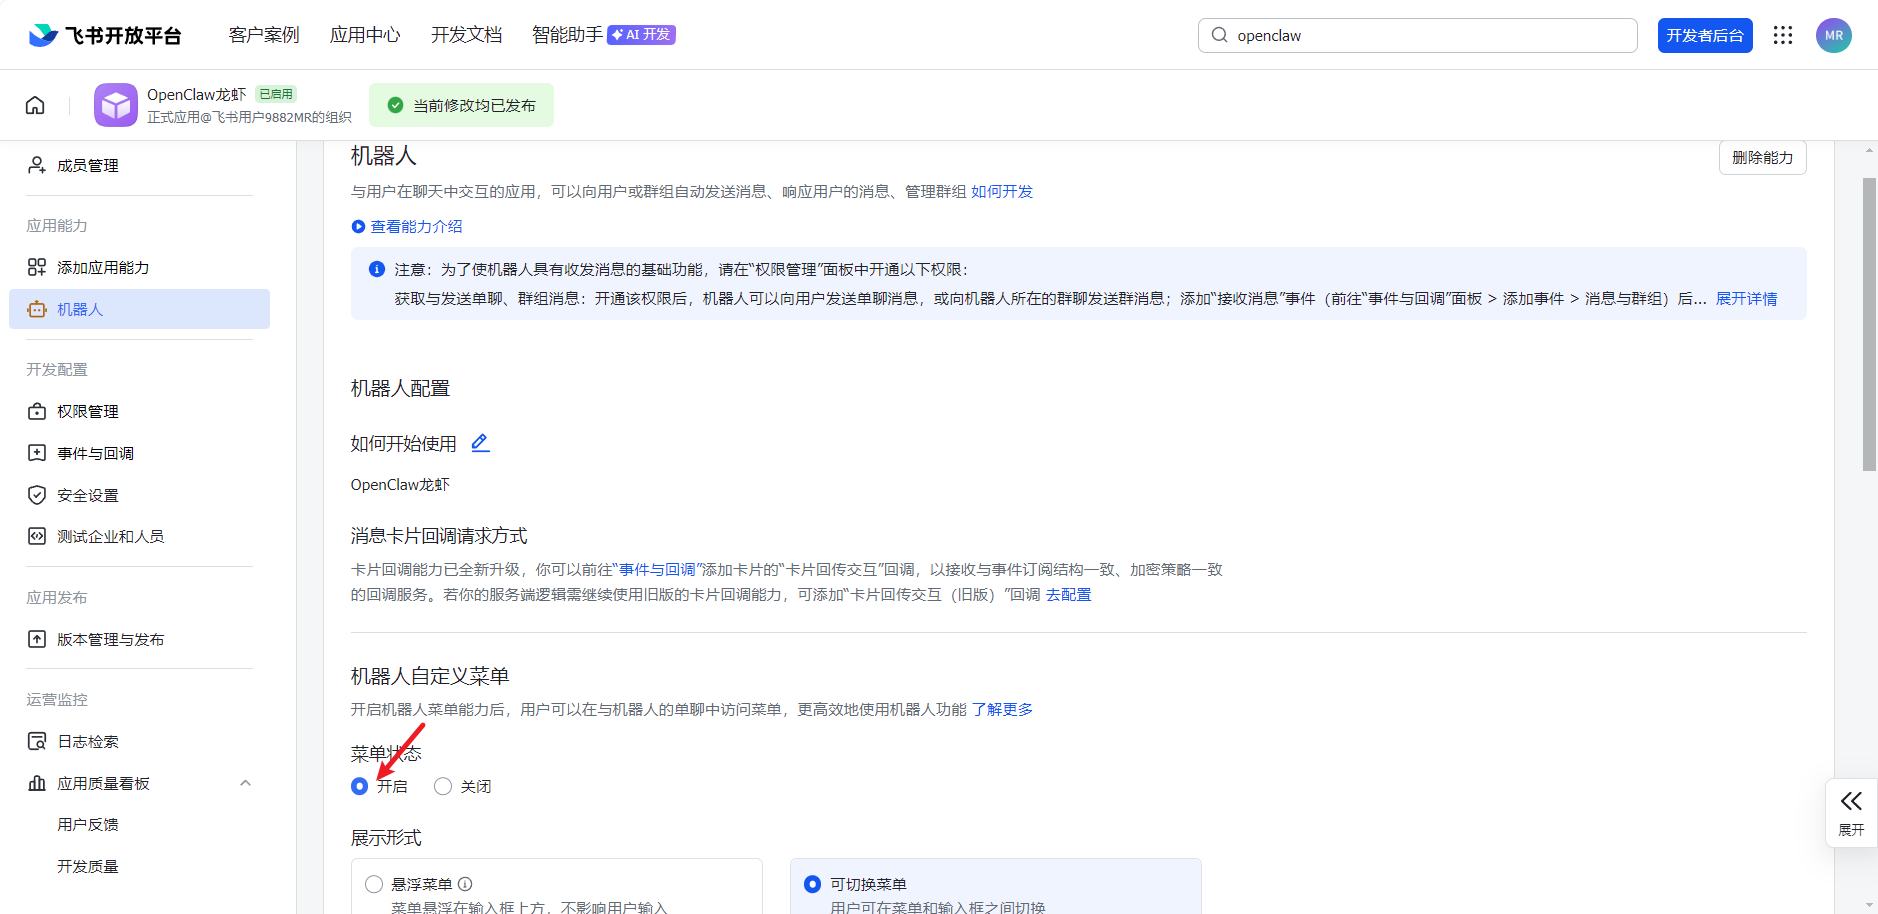
Task: Select the 开启 radio for 菜单状态
Action: [359, 786]
